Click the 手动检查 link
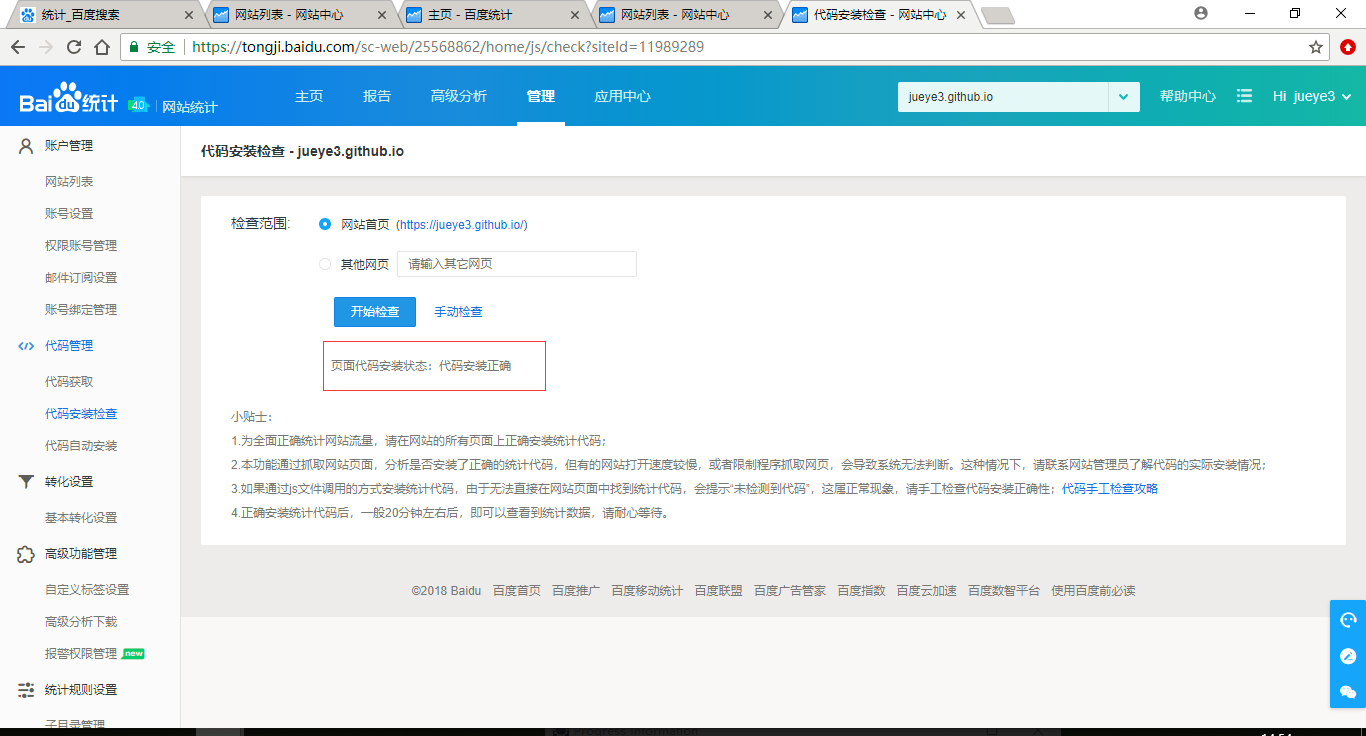The image size is (1366, 736). 458,312
